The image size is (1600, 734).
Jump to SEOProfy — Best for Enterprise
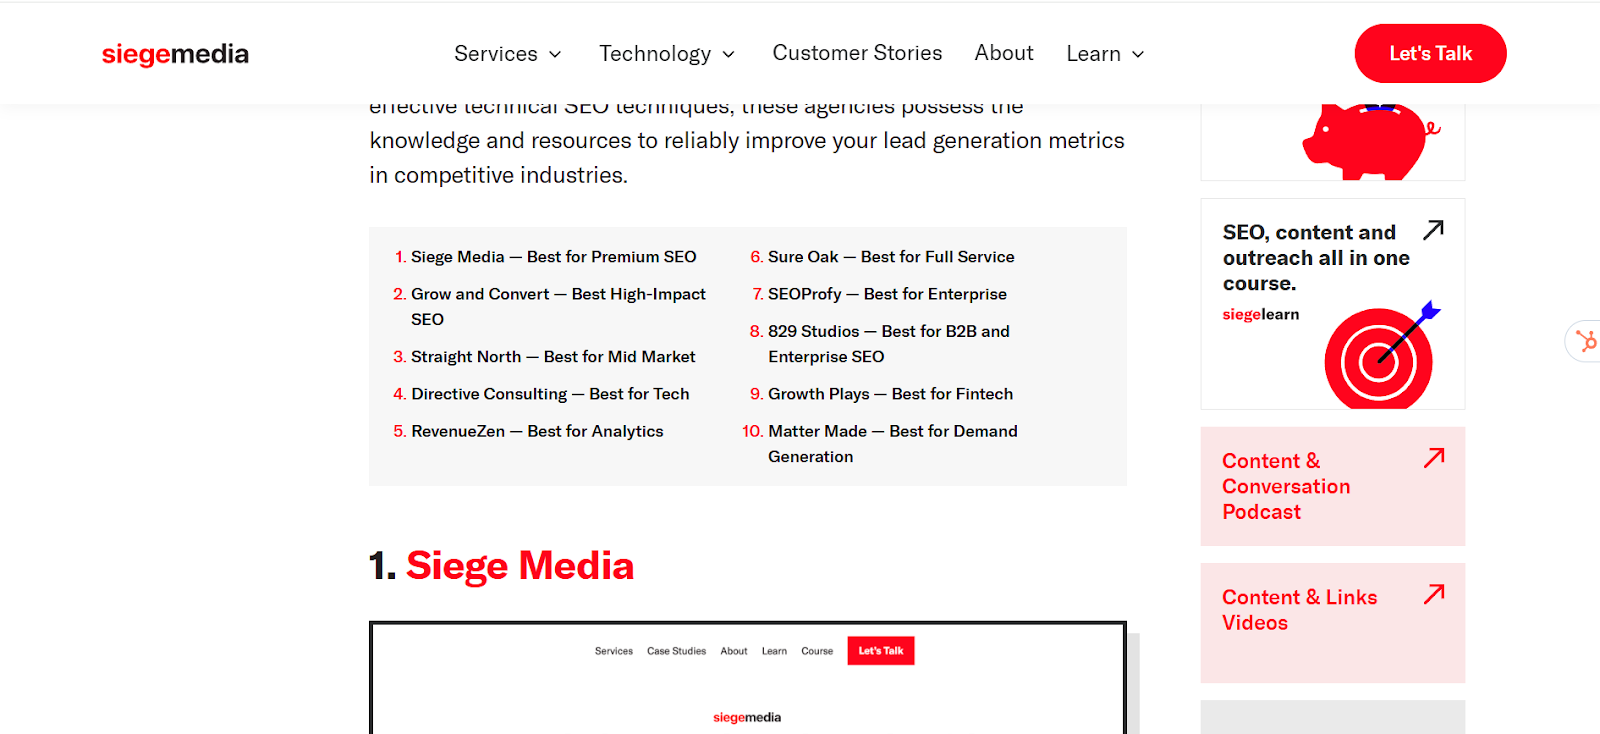point(887,294)
